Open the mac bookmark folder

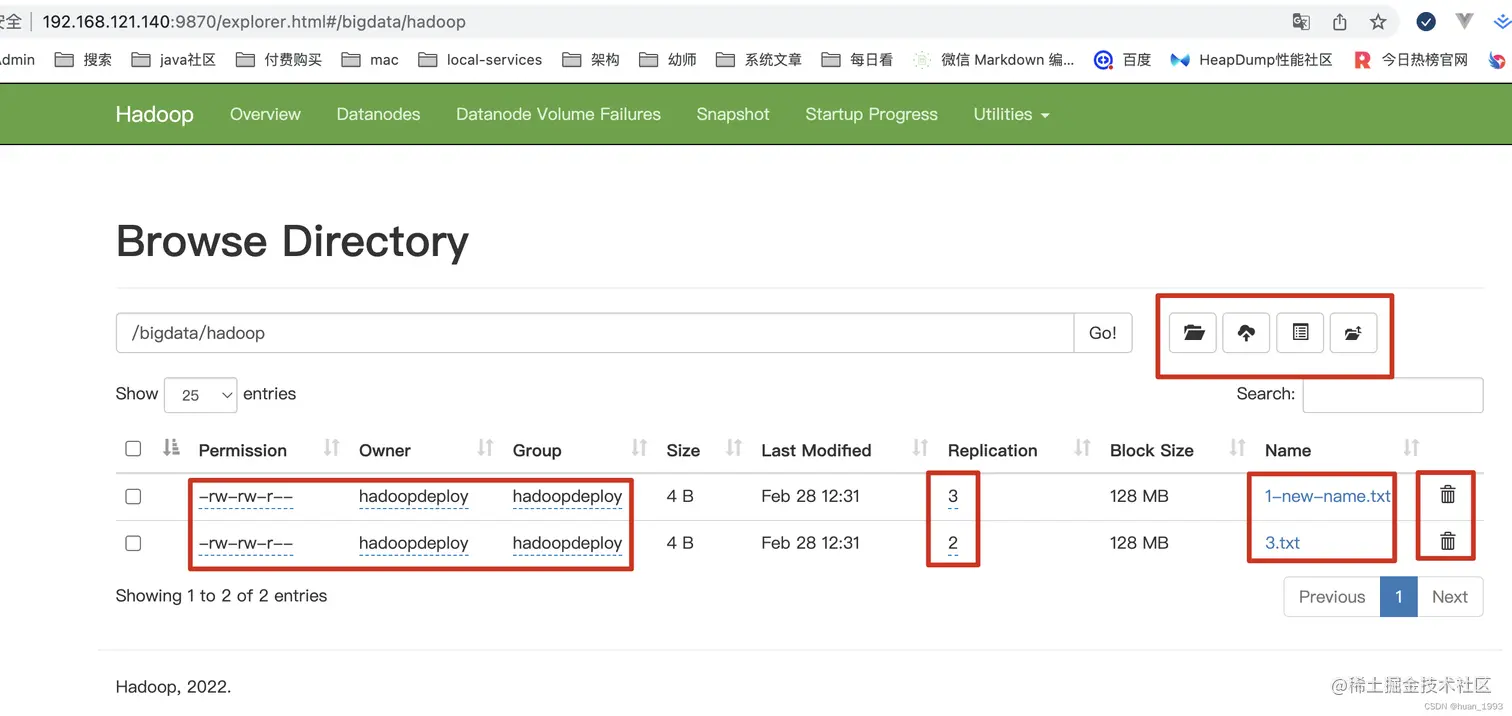(x=370, y=60)
